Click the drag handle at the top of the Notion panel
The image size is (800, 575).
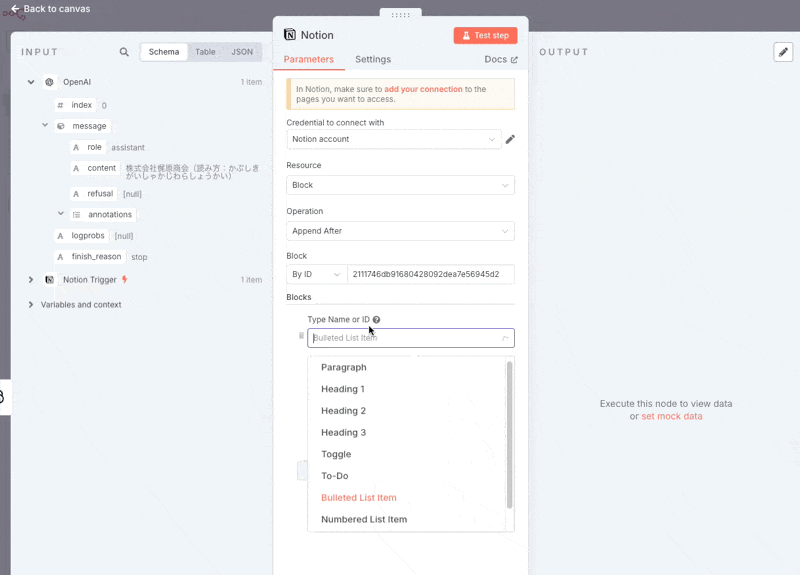click(401, 15)
